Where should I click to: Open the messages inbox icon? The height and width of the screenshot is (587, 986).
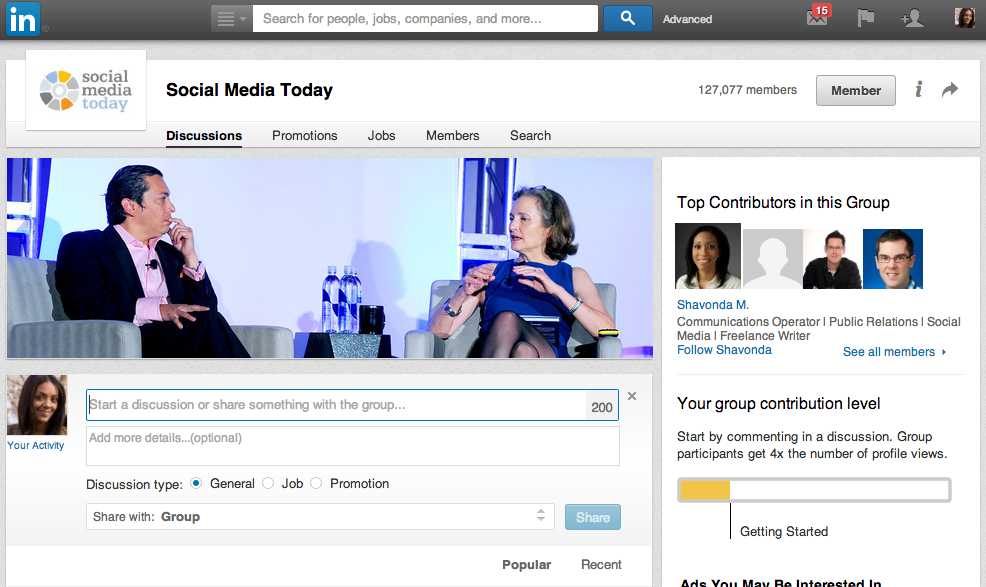(818, 16)
